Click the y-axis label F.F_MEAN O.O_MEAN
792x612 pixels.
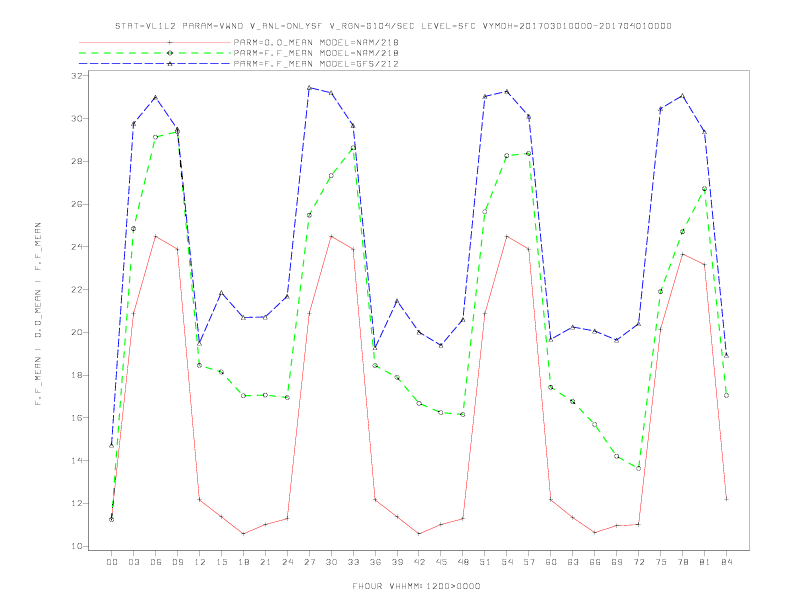pyautogui.click(x=38, y=314)
